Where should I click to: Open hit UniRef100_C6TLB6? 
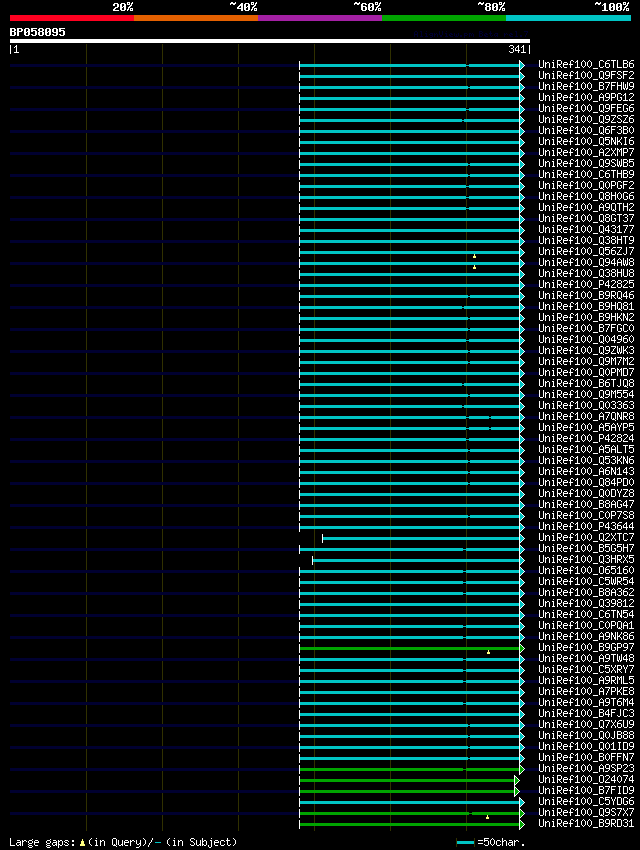(586, 65)
